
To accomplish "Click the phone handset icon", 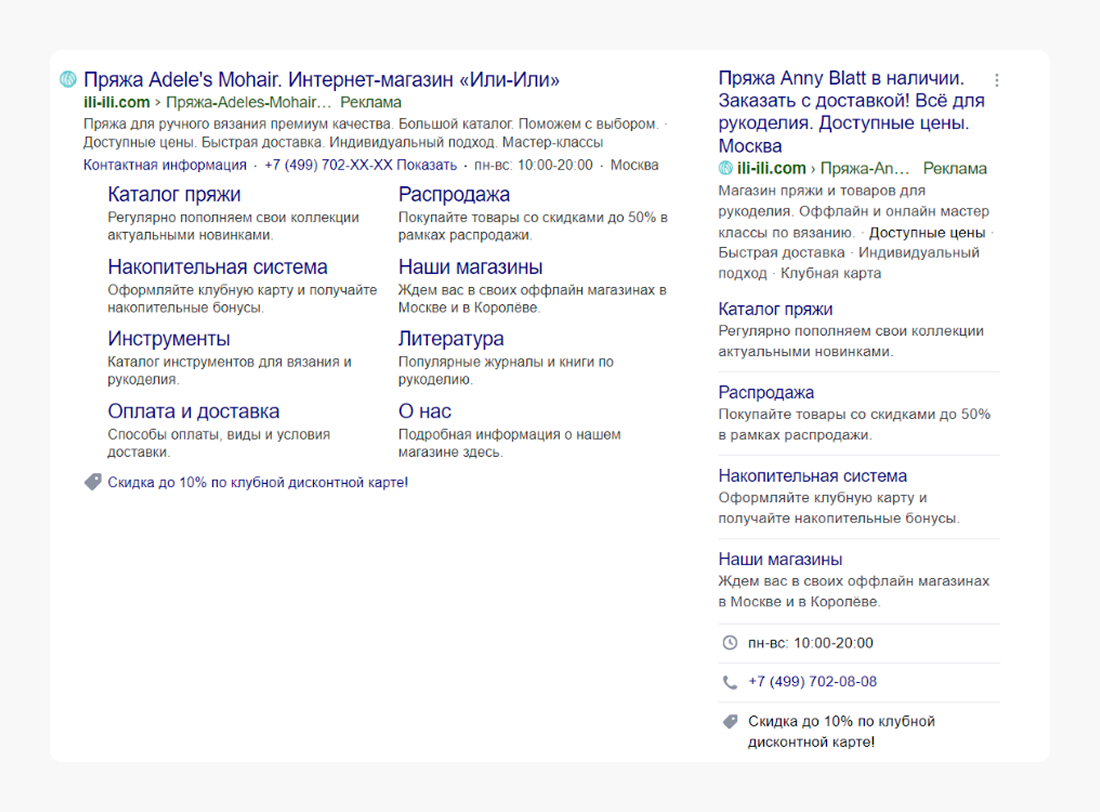I will point(730,683).
